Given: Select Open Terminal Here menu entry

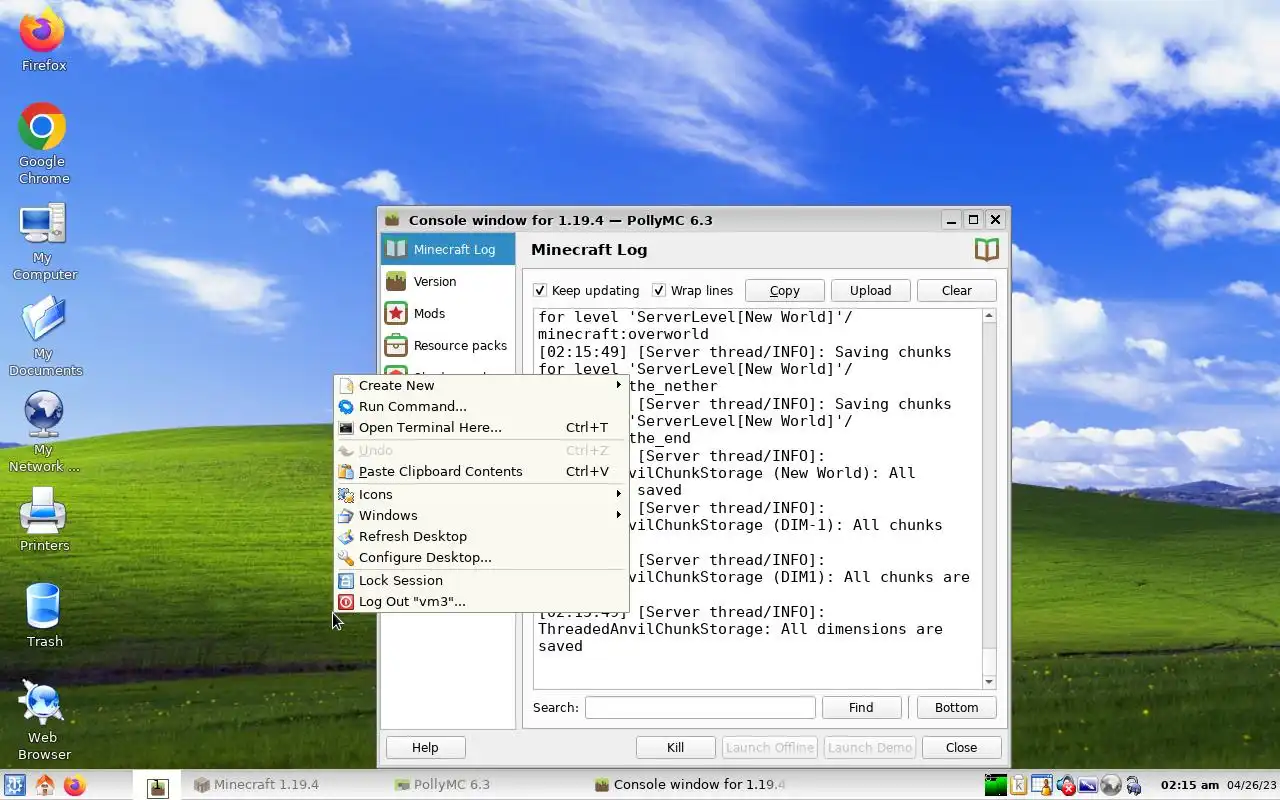Looking at the screenshot, I should (481, 427).
